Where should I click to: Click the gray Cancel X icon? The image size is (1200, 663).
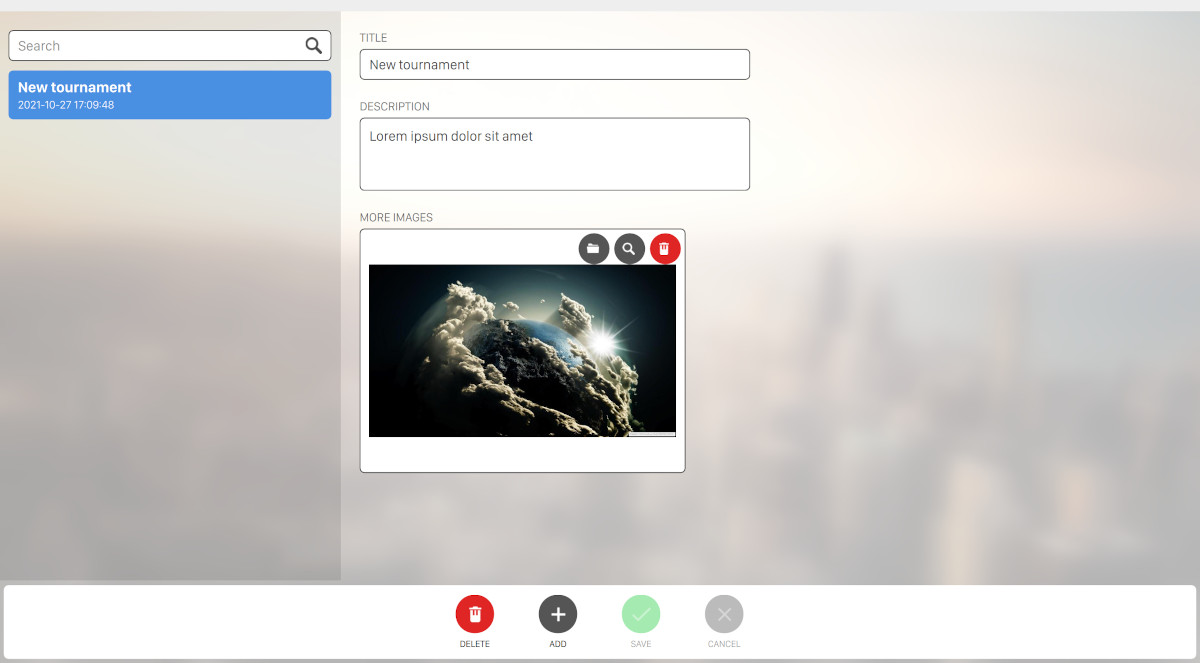(x=724, y=614)
